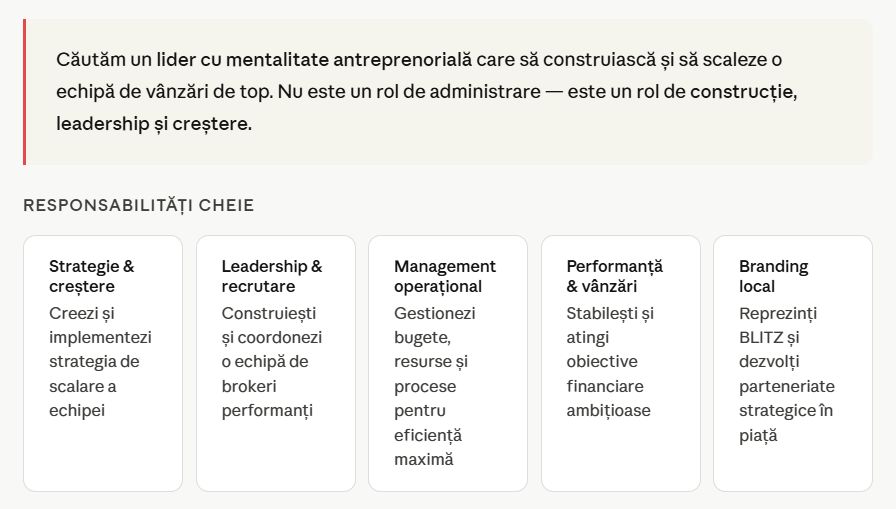The image size is (896, 509).
Task: Click the "Strategie & creștere" card title
Action: coord(91,276)
